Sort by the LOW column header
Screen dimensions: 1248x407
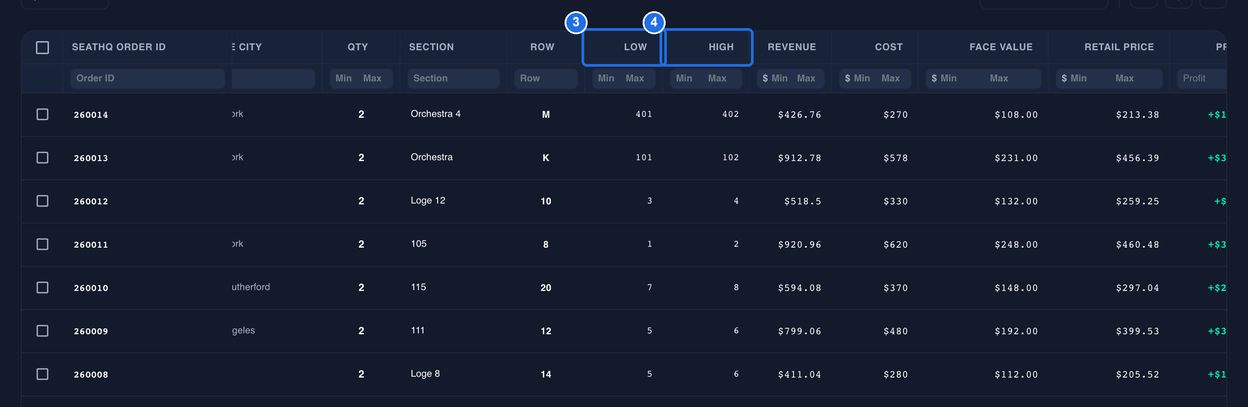pos(636,47)
